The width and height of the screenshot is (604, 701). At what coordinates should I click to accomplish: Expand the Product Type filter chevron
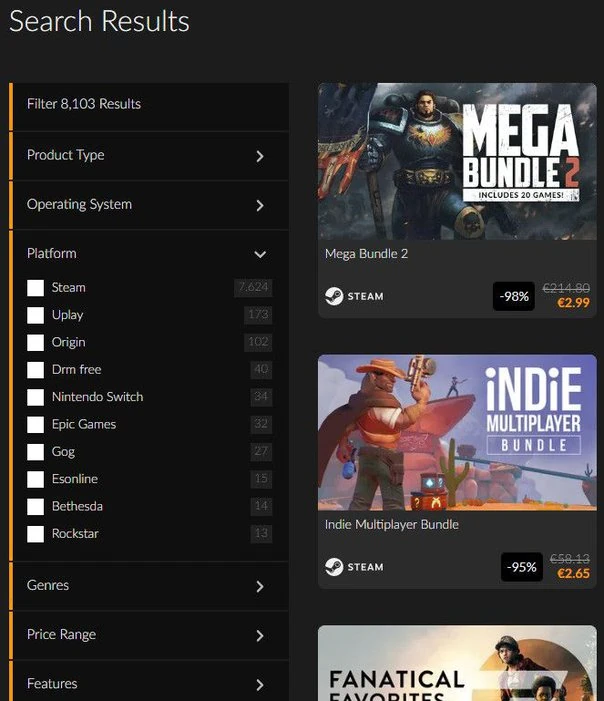[x=260, y=156]
